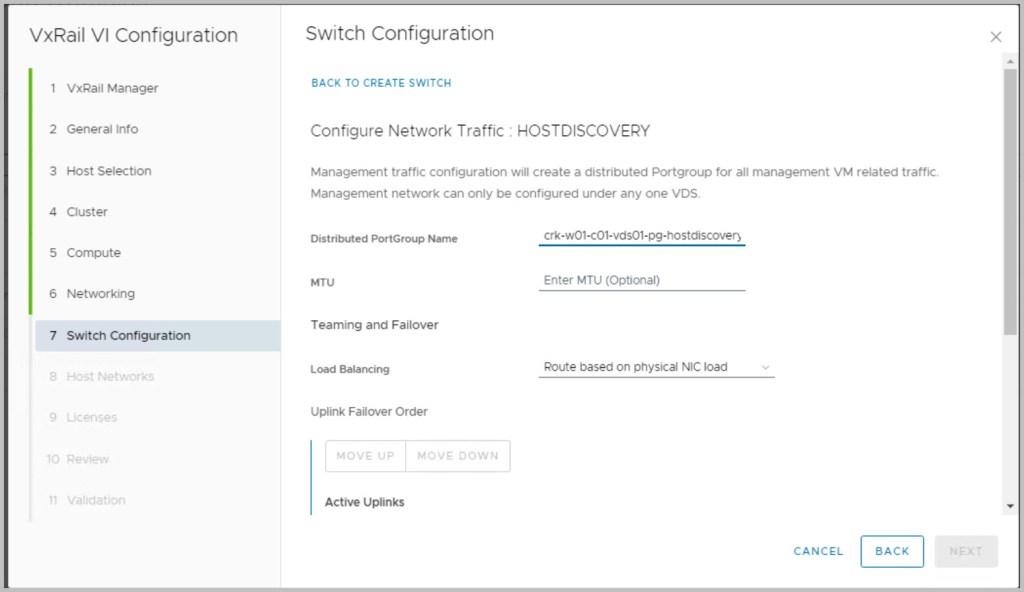Viewport: 1024px width, 592px height.
Task: Click the vertical scrollbar of the dialog
Action: pos(1010,200)
